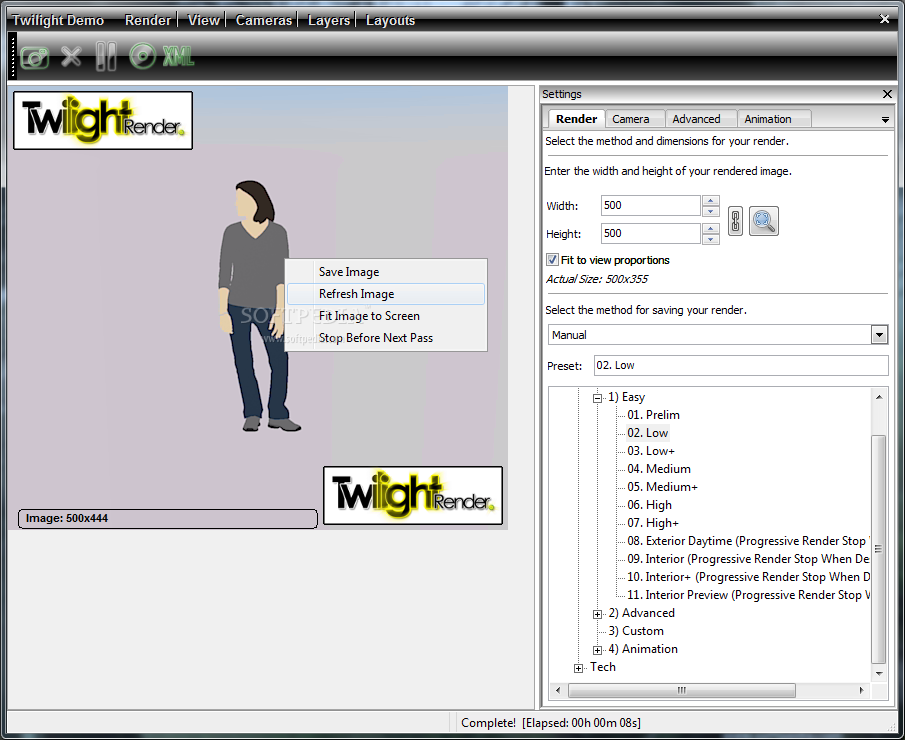Click the Image: 500x444 progress bar

pos(167,518)
